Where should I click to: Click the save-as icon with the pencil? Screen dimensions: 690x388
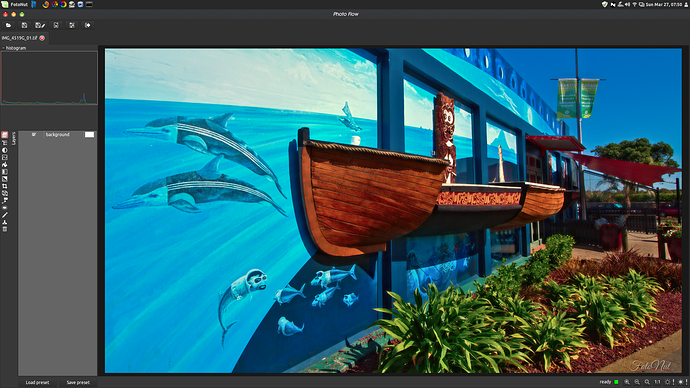pyautogui.click(x=40, y=26)
